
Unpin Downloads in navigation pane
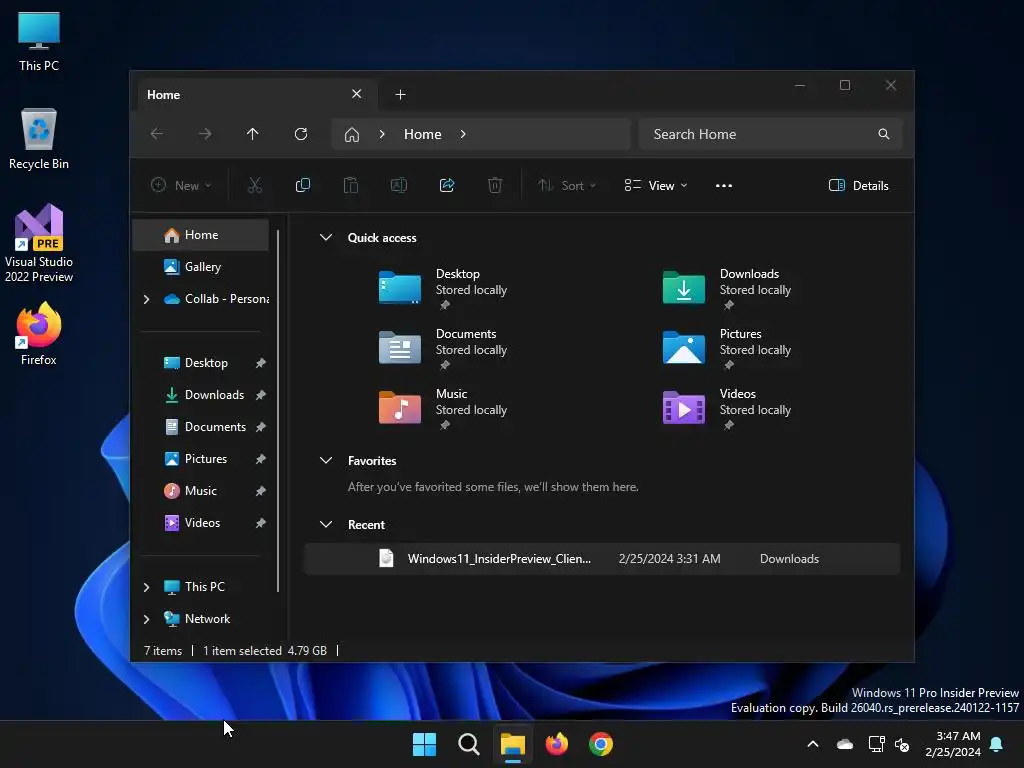[x=261, y=395]
